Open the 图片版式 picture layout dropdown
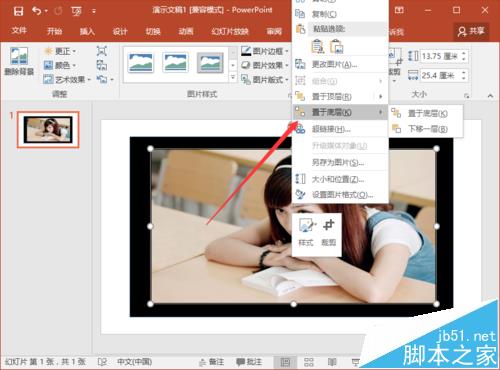 pos(265,79)
